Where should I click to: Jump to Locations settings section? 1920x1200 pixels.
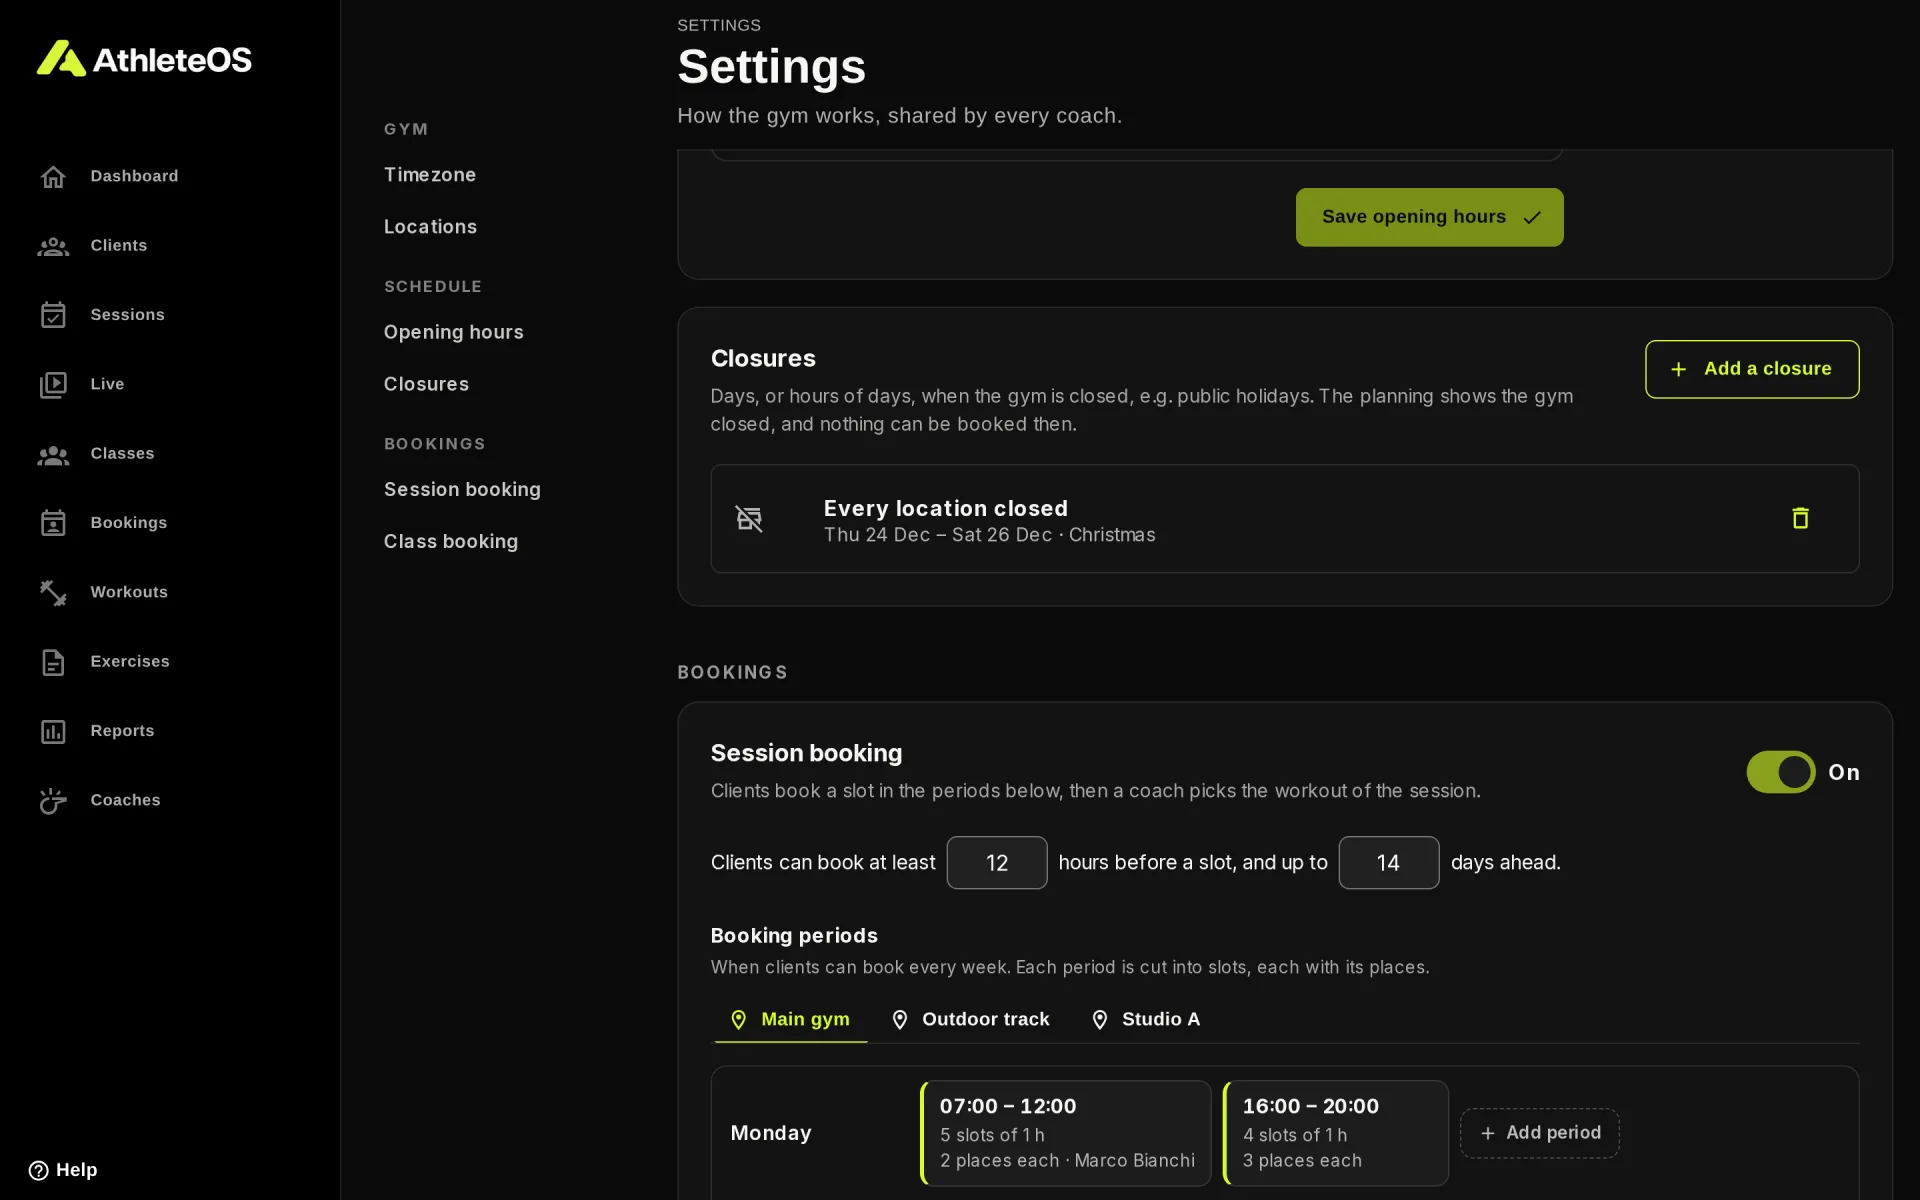pos(430,227)
